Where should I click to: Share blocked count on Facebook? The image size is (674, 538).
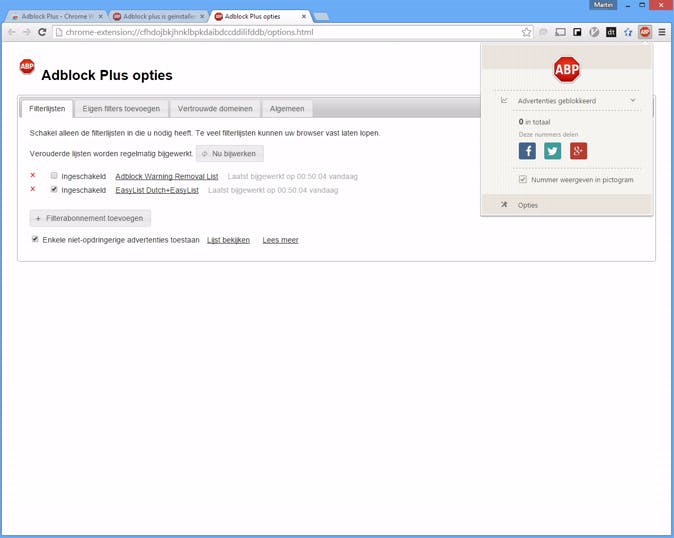(x=527, y=151)
